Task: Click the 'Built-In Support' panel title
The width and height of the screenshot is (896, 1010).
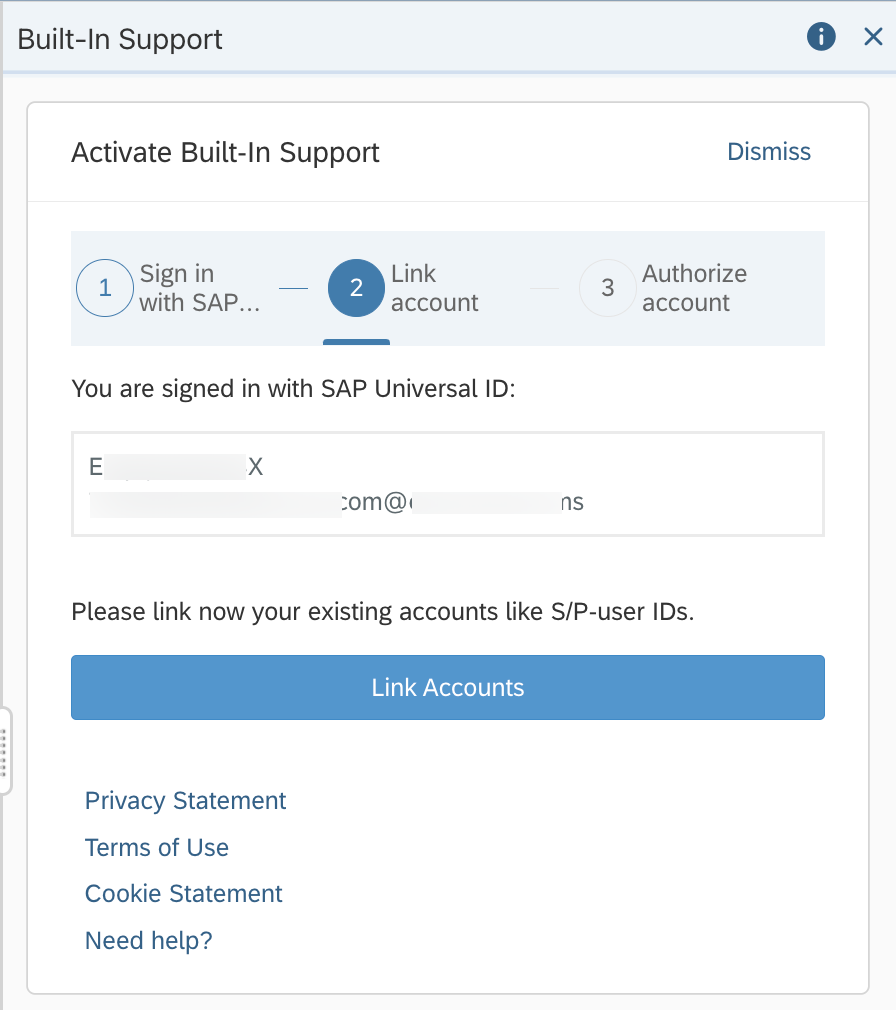Action: tap(120, 39)
